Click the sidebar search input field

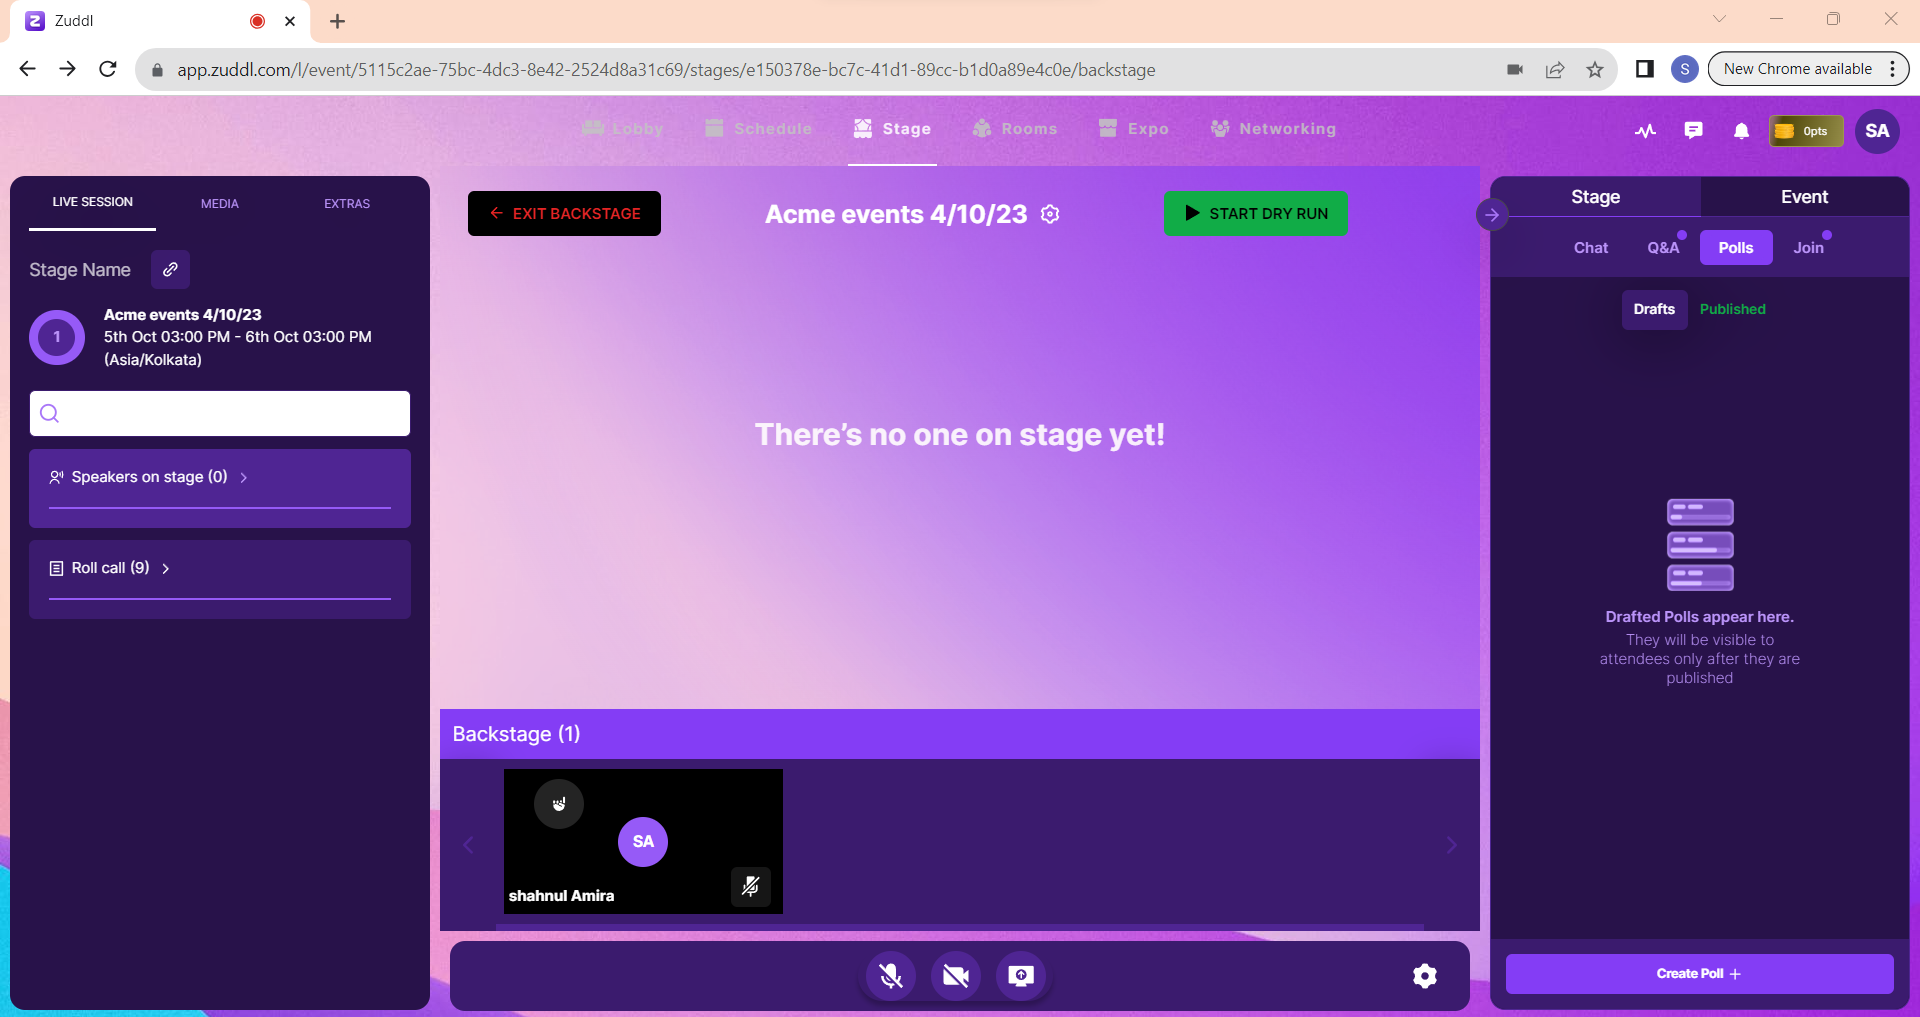click(x=220, y=413)
